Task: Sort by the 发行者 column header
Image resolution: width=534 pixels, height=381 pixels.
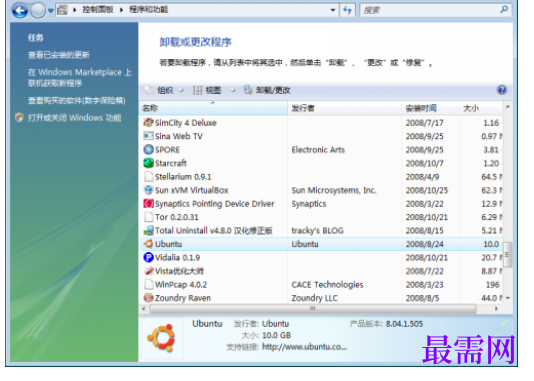Action: (345, 108)
